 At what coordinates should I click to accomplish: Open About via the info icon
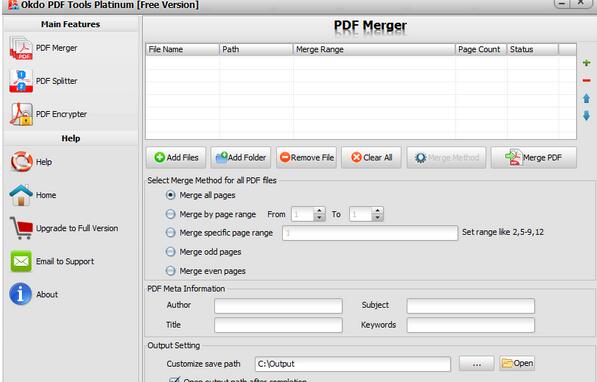[x=21, y=294]
